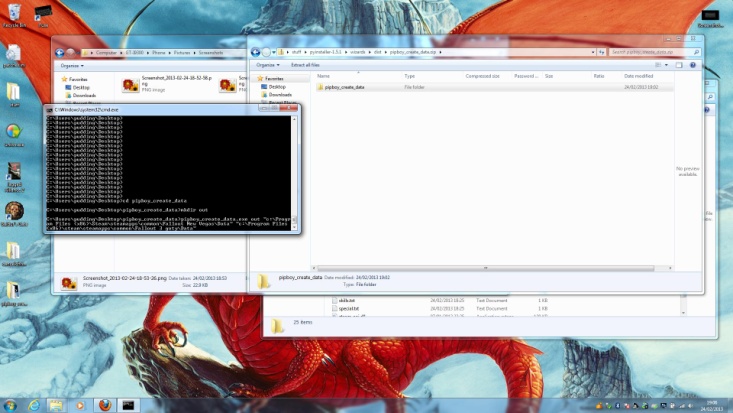Screen dimensions: 733x413
Task: Sort by the Name column header
Action: point(323,76)
